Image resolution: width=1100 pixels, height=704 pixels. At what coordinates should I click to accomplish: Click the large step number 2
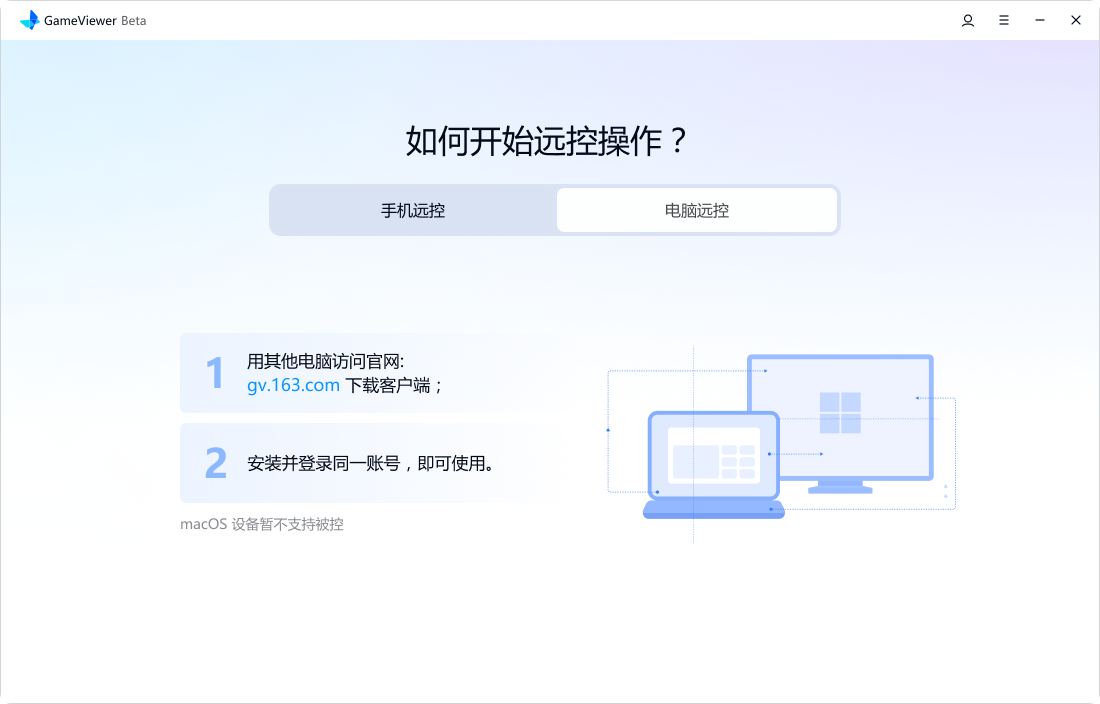[x=215, y=464]
